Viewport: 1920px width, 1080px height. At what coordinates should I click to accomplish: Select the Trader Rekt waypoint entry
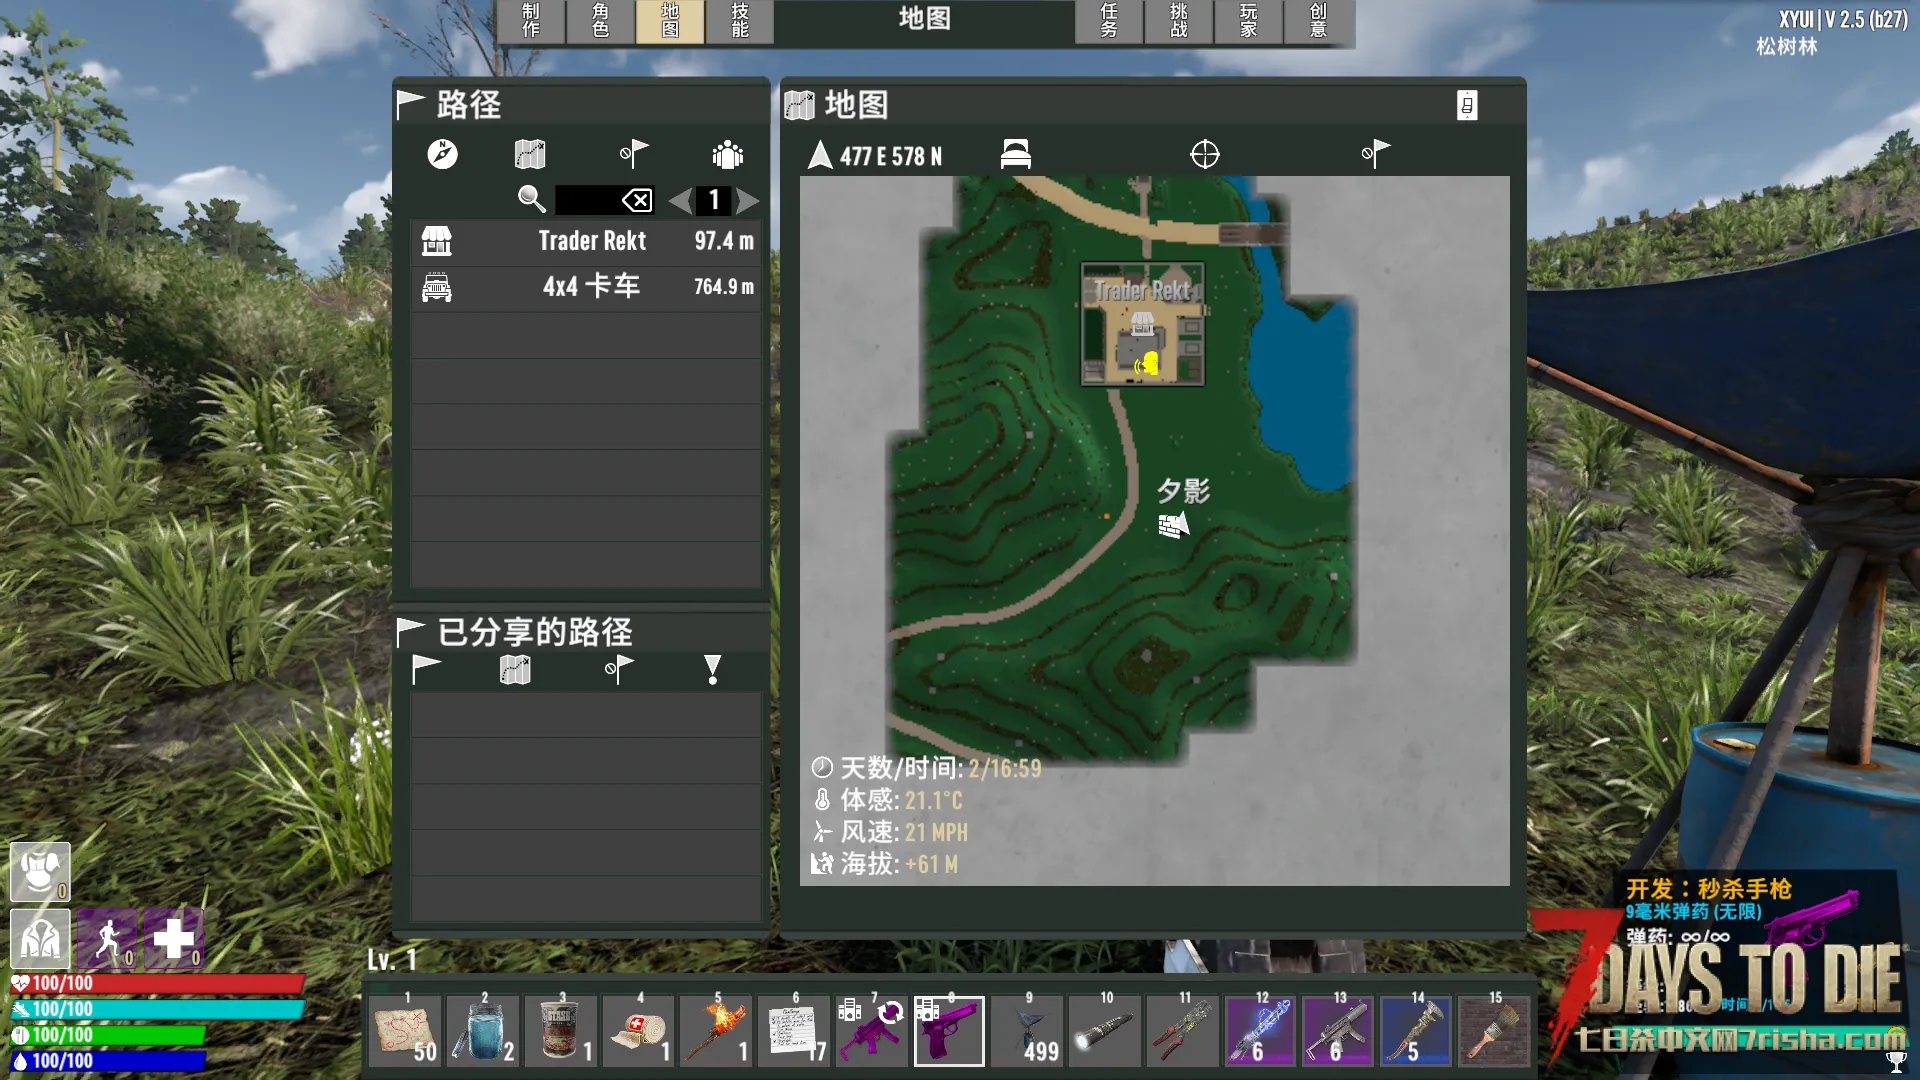click(586, 241)
